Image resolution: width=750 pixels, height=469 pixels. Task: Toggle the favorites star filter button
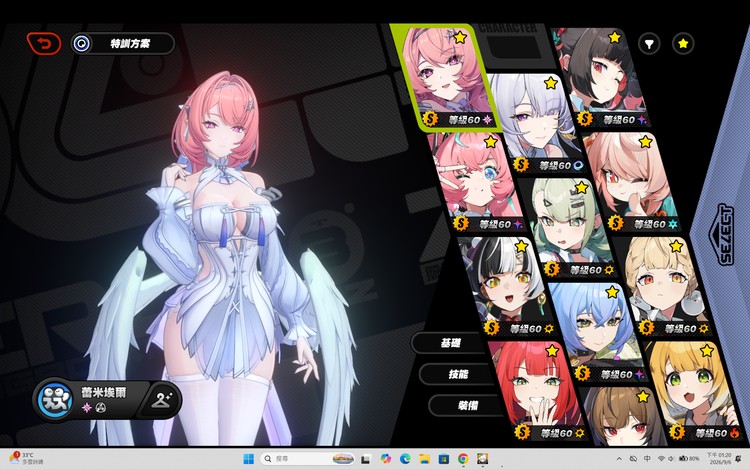(x=683, y=44)
